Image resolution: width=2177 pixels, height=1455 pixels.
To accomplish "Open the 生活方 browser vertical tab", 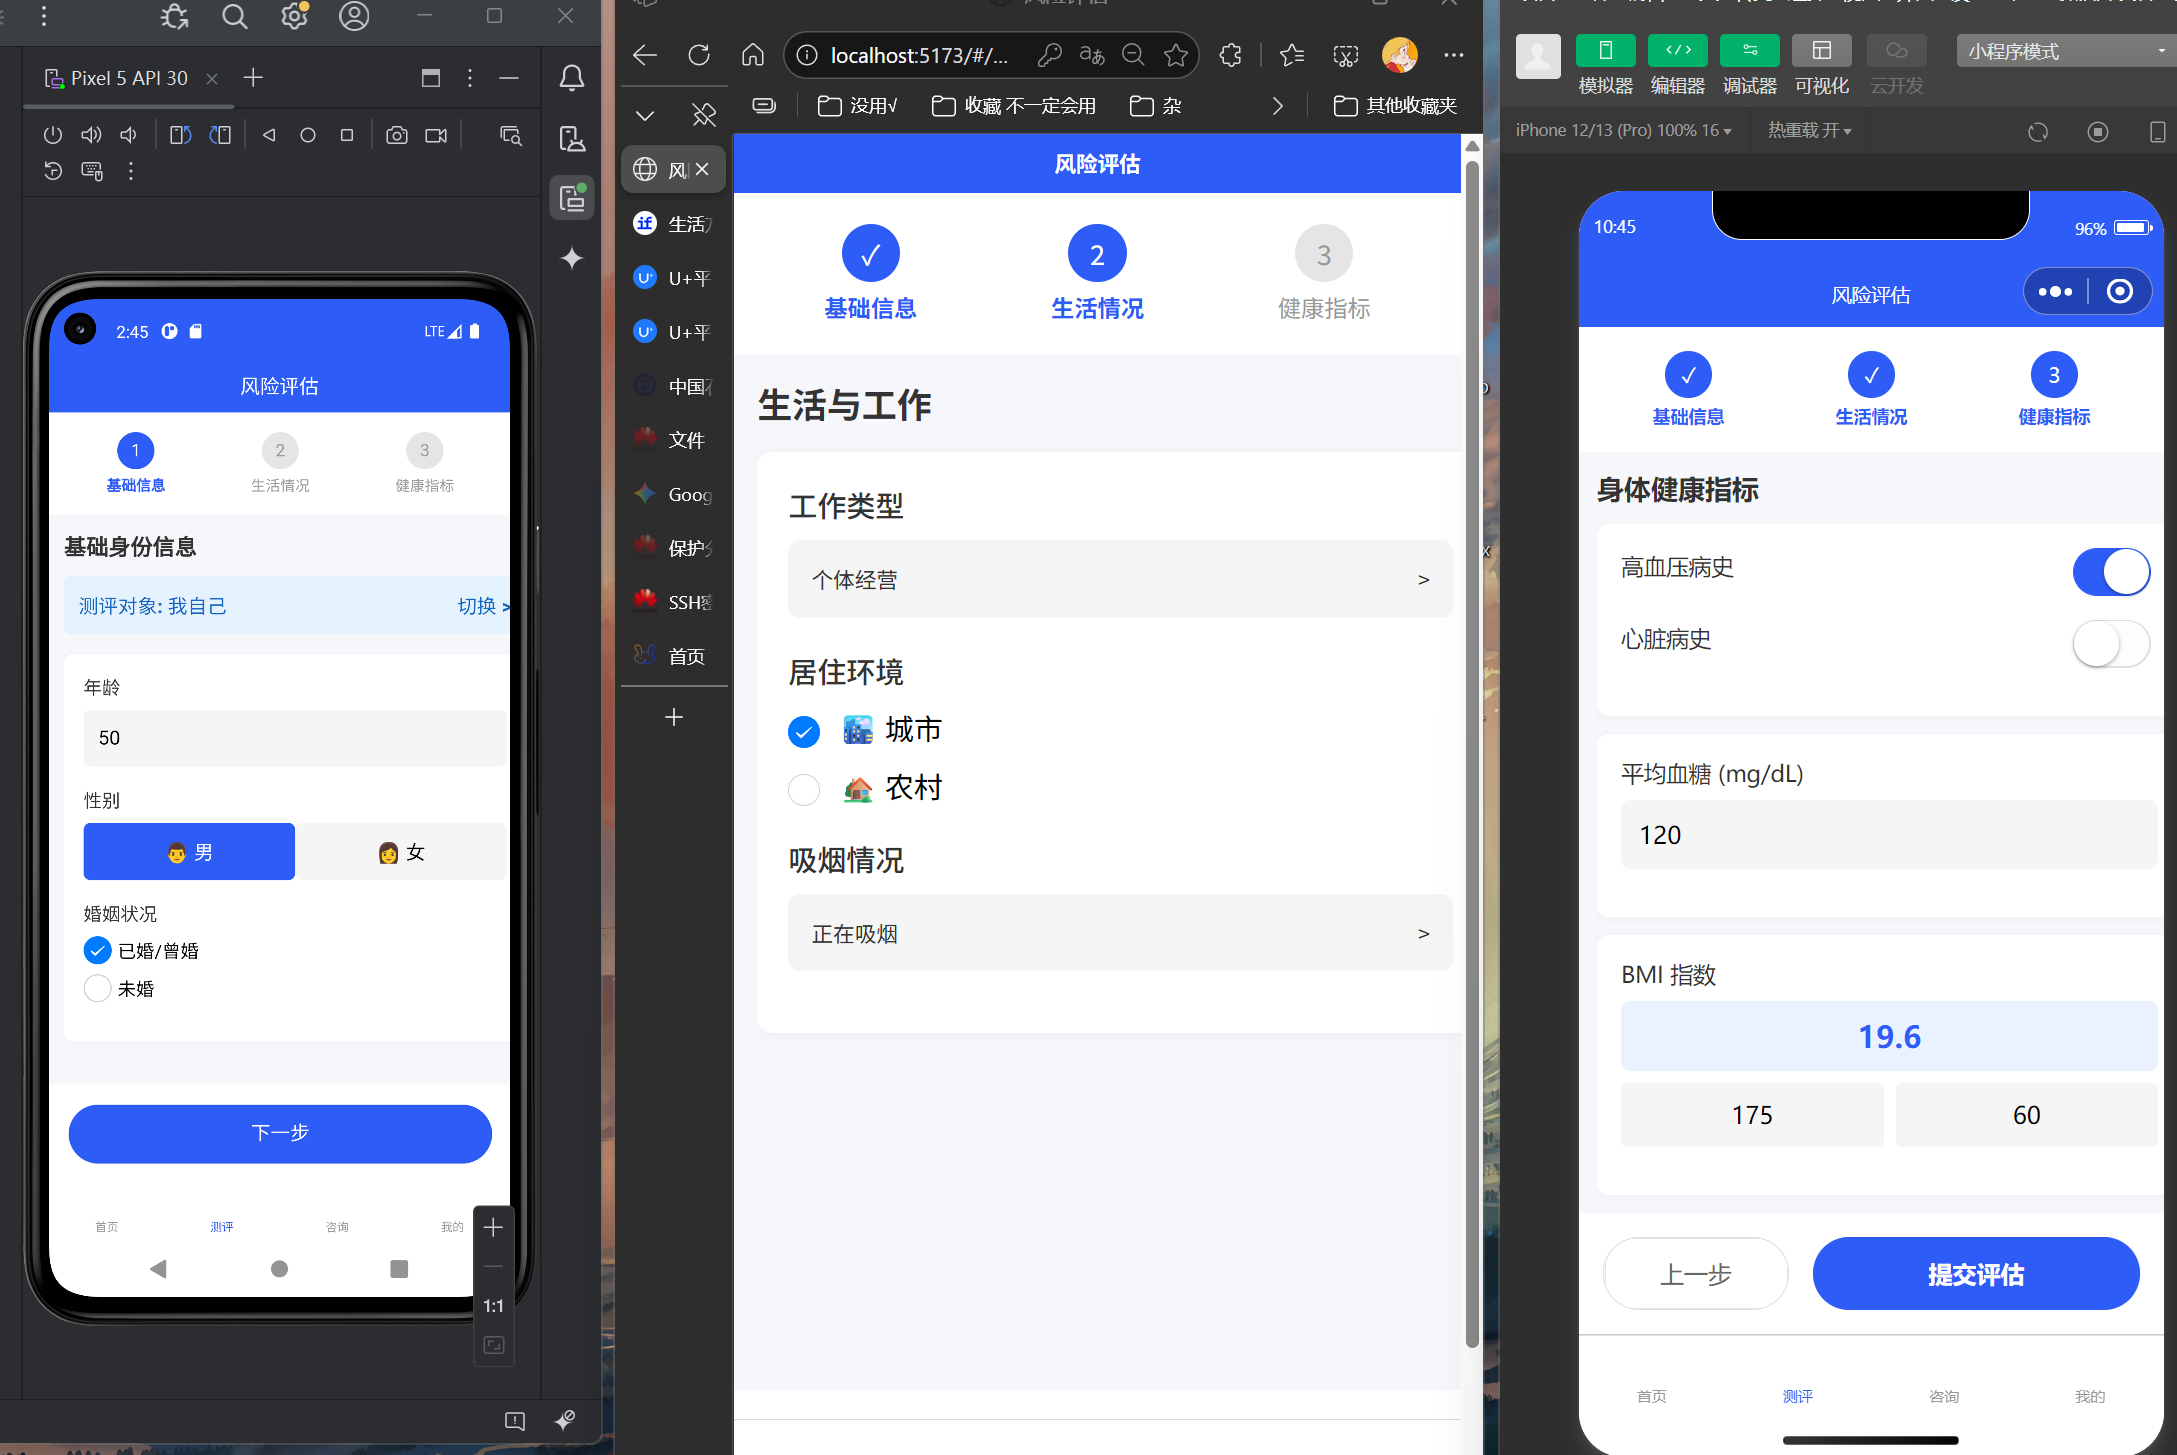I will click(x=675, y=224).
